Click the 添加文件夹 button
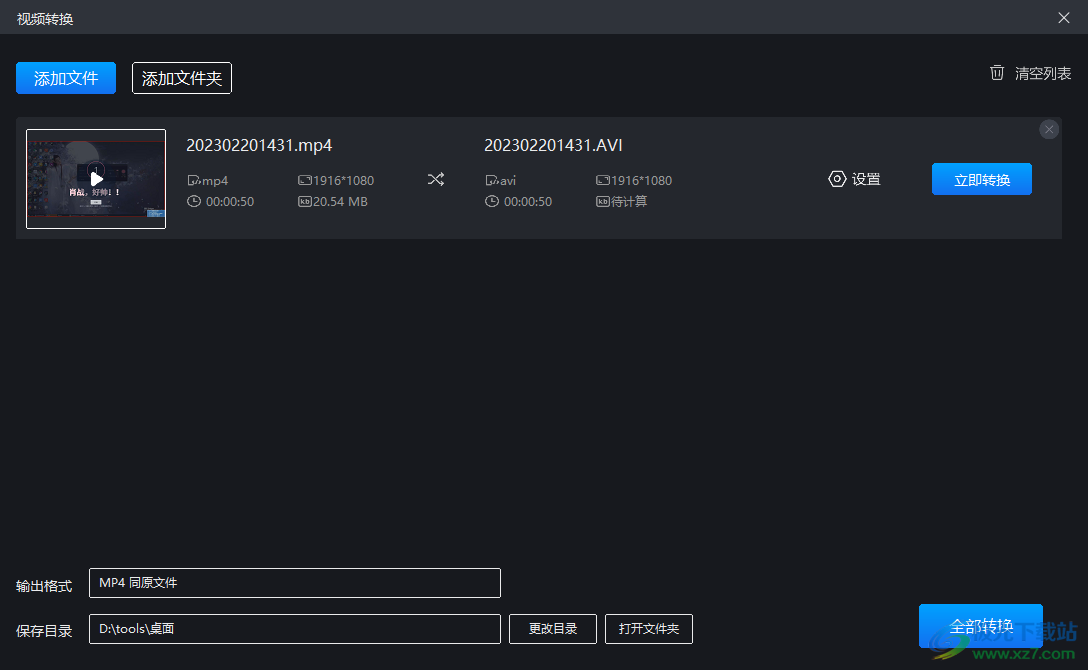1088x670 pixels. (182, 78)
